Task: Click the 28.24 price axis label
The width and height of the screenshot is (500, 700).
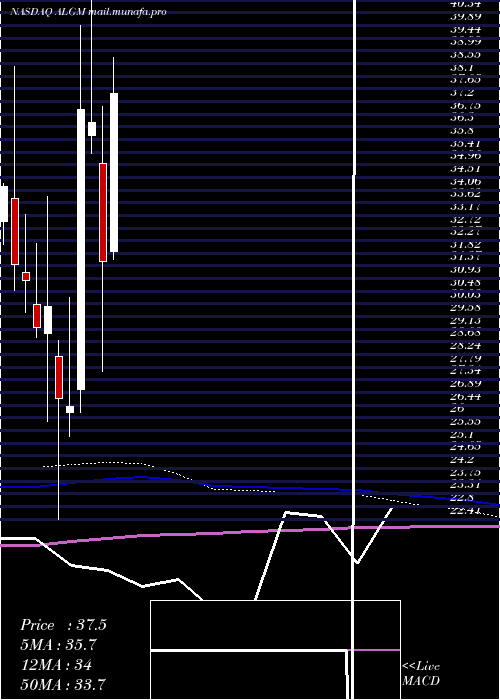Action: [465, 346]
